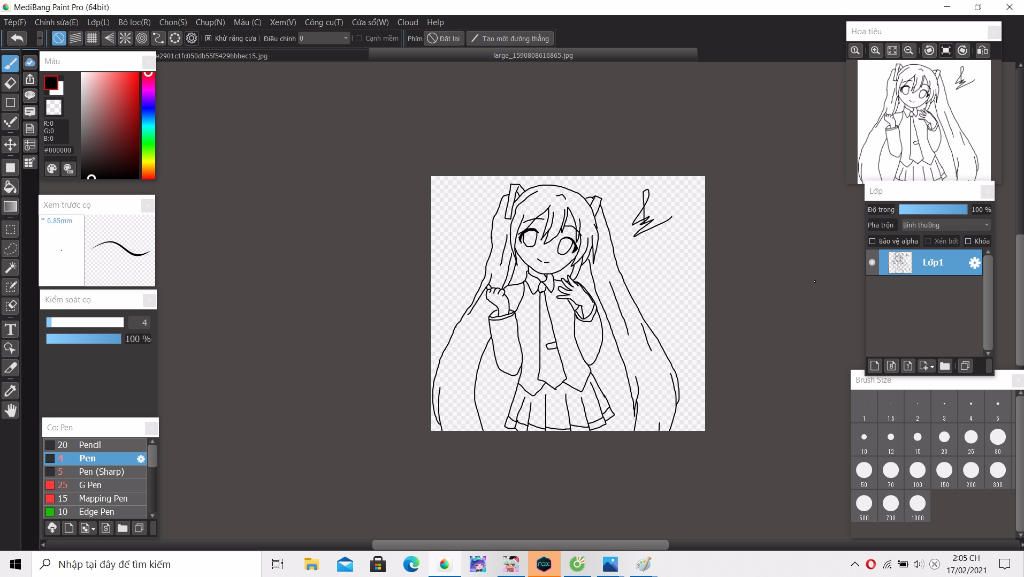Open Lớp1 layer settings gear
Image resolution: width=1024 pixels, height=577 pixels.
[x=974, y=262]
